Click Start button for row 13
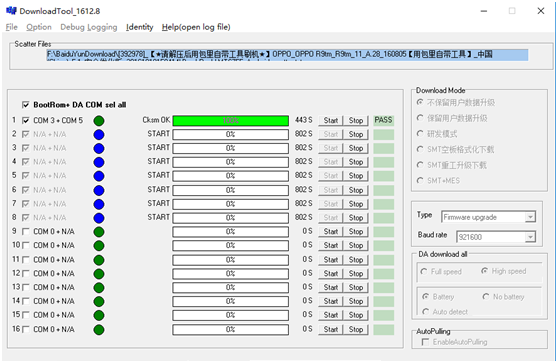Image resolution: width=558 pixels, height=361 pixels. (331, 287)
